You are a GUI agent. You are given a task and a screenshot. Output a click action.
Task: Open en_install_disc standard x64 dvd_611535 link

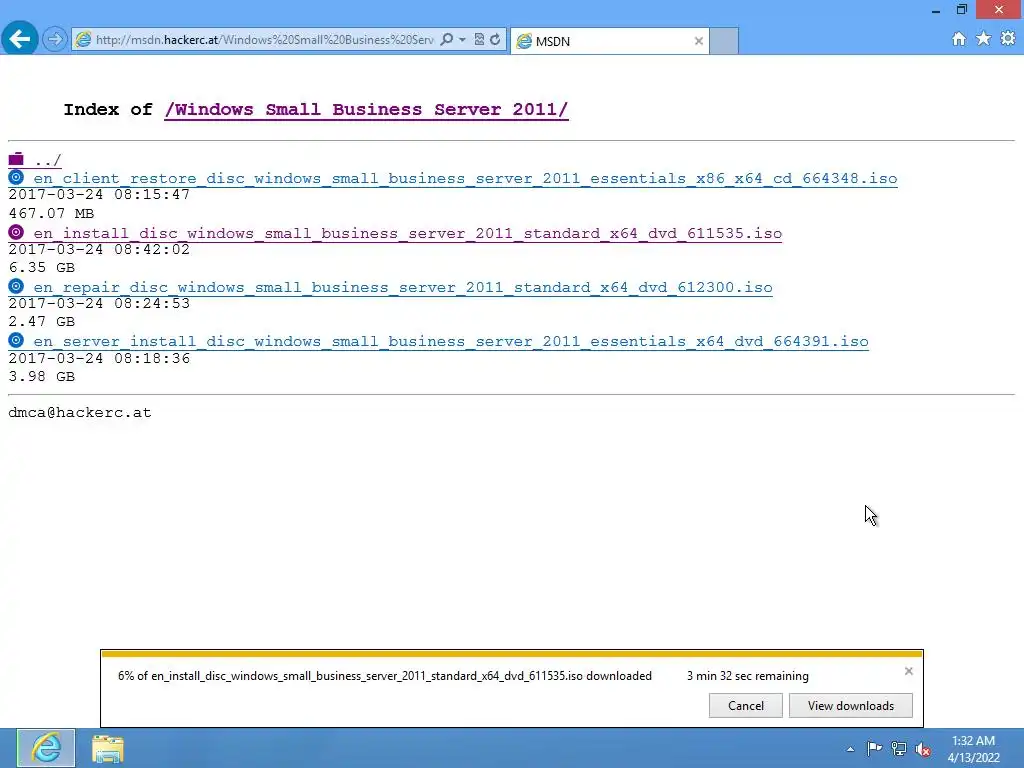(x=408, y=234)
